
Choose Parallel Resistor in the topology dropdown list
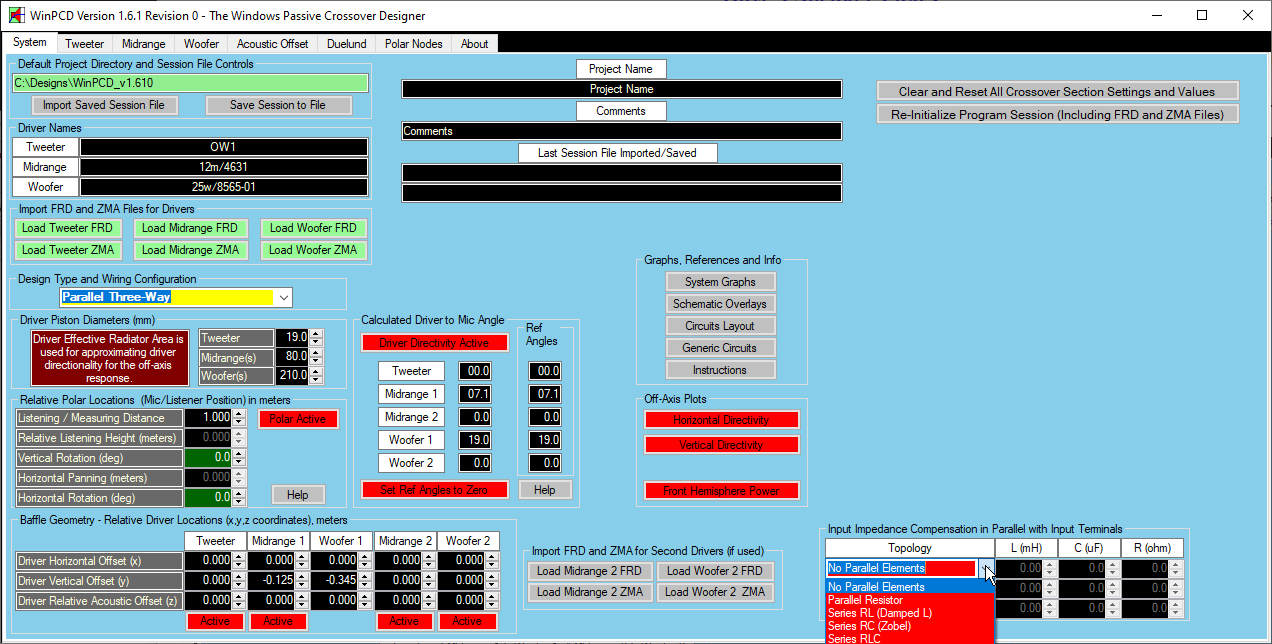[x=866, y=600]
